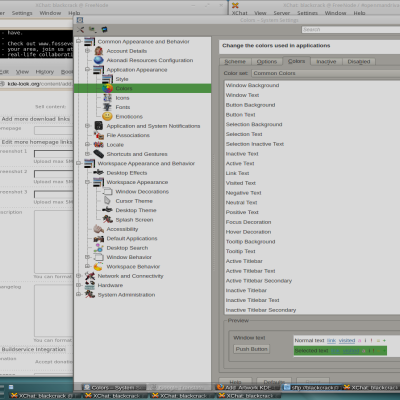Select the Colors color-wheel icon
Viewport: 400px width, 400px height.
[x=107, y=88]
